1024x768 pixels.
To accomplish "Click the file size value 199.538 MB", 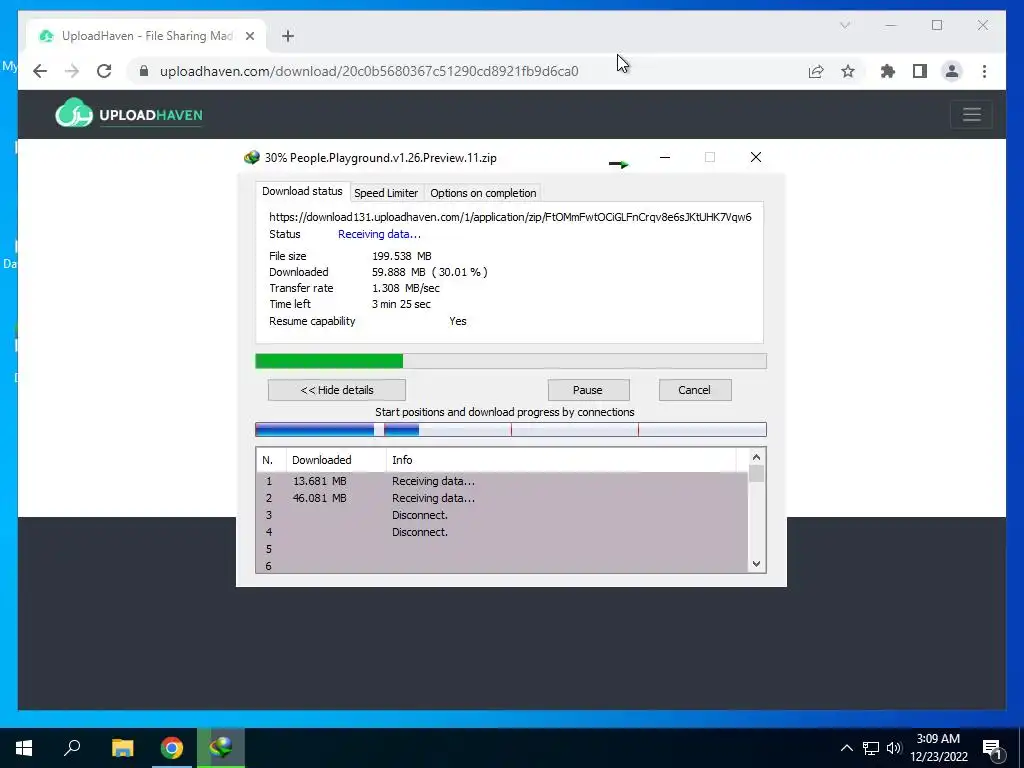I will (x=402, y=256).
